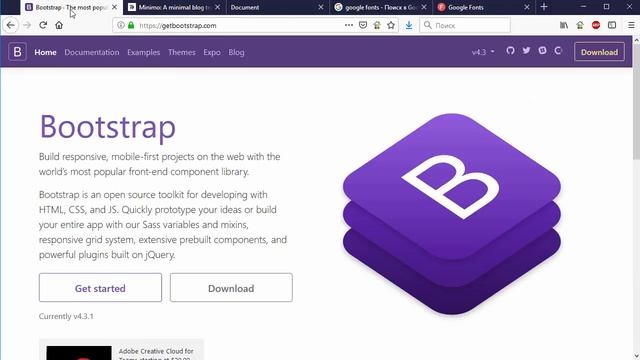Show site information icon in address bar
The image size is (640, 360).
pyautogui.click(x=121, y=25)
